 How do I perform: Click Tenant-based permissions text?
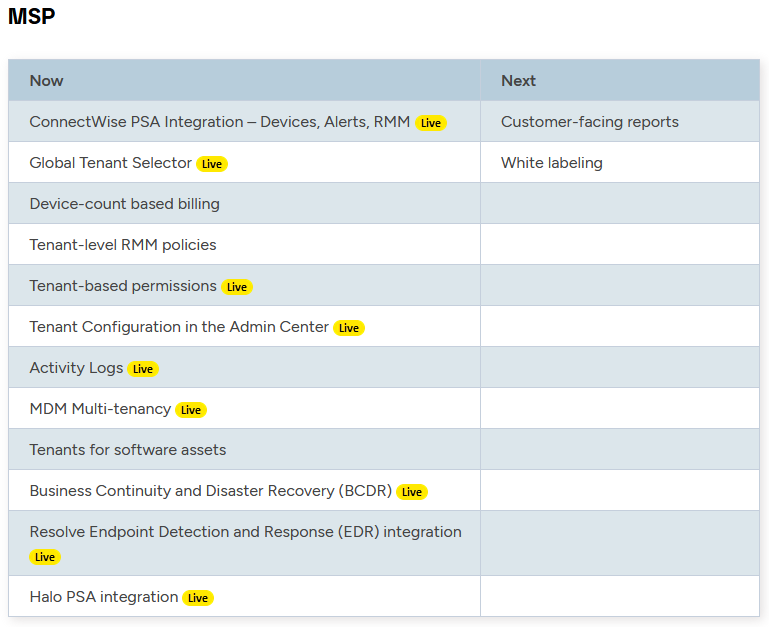tap(123, 286)
